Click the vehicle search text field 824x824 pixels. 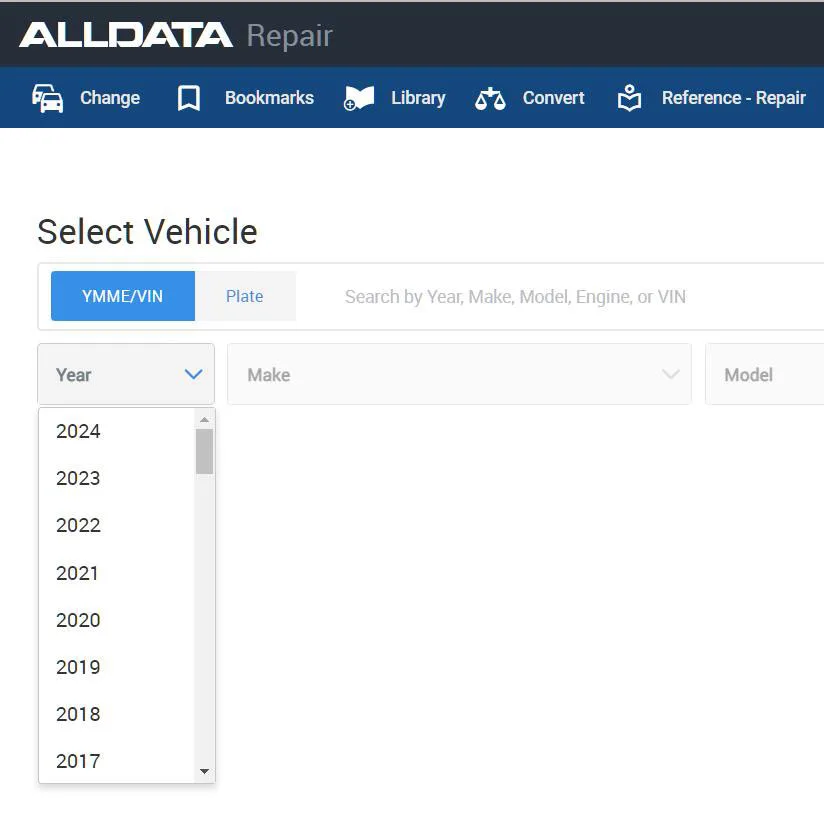pos(560,296)
